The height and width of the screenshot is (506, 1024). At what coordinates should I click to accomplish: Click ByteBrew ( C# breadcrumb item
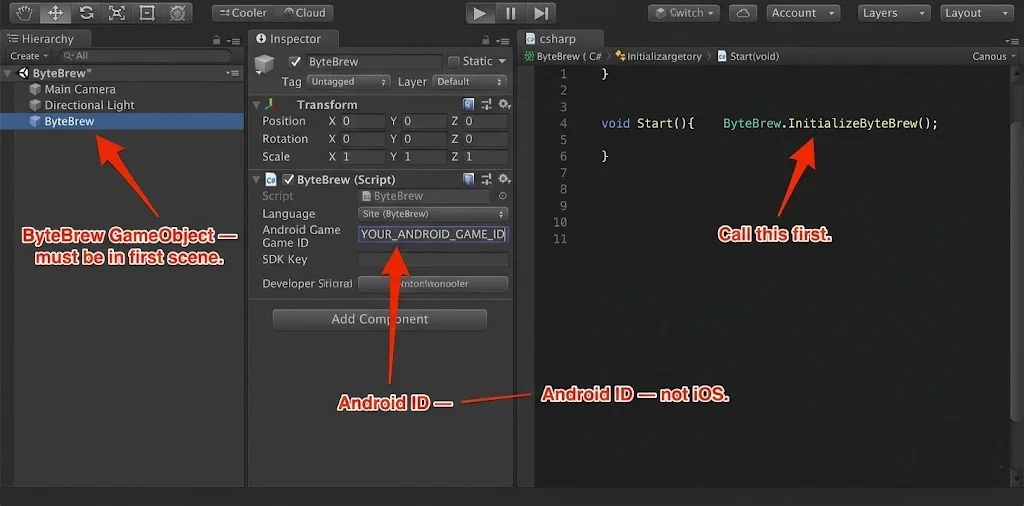(562, 56)
